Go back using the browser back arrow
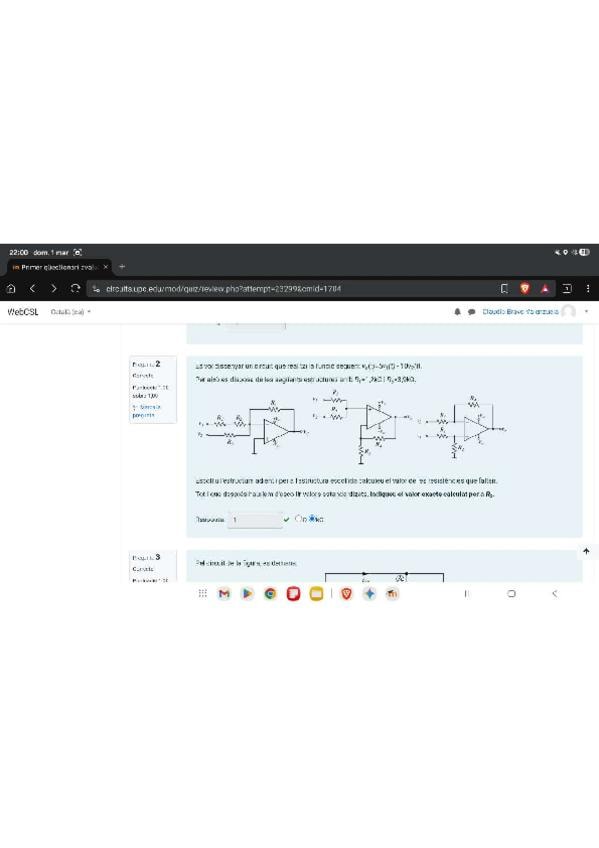This screenshot has width=599, height=848. tap(32, 289)
